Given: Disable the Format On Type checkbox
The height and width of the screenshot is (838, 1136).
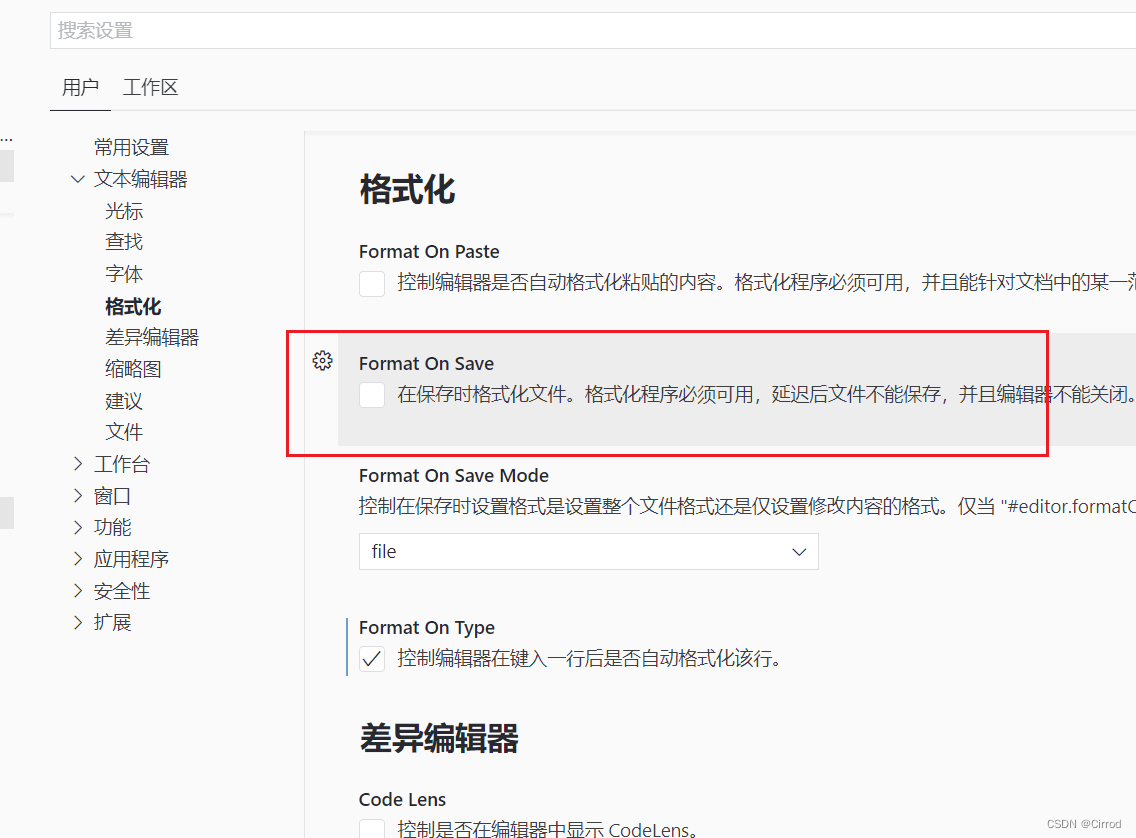Looking at the screenshot, I should point(371,659).
